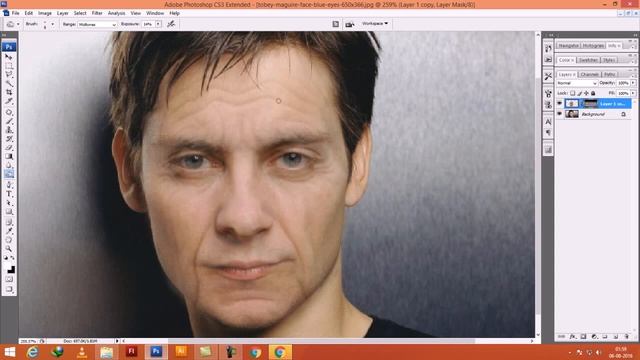Select the Pen tool

click(9, 185)
